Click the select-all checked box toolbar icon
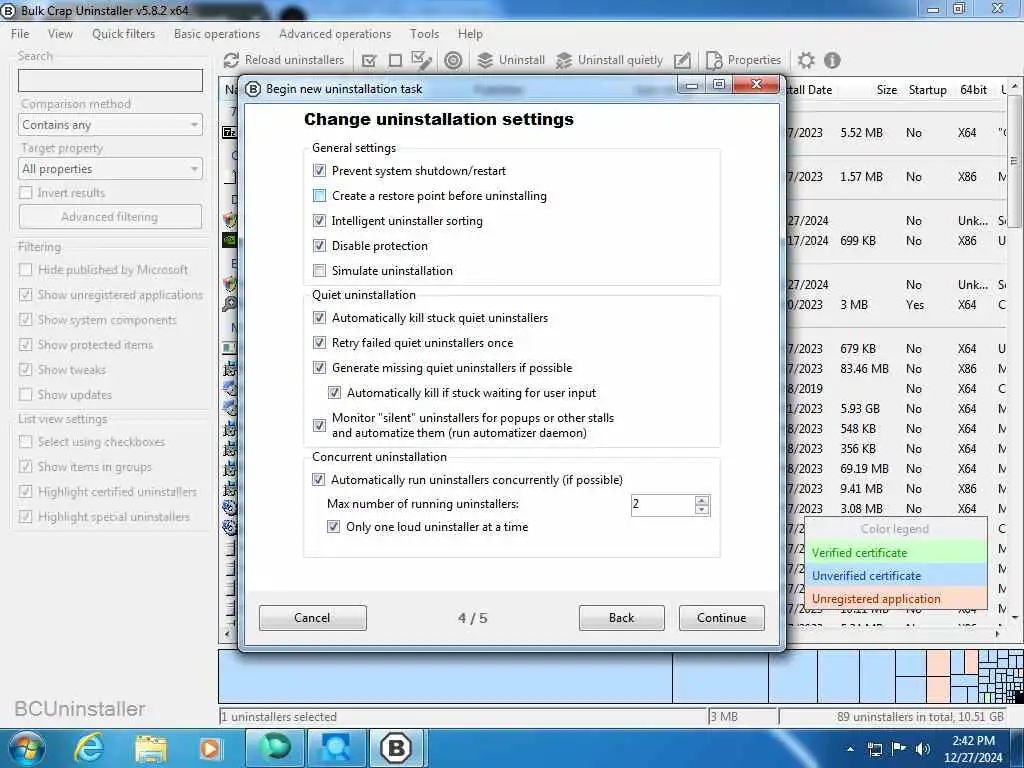The width and height of the screenshot is (1024, 768). point(369,61)
